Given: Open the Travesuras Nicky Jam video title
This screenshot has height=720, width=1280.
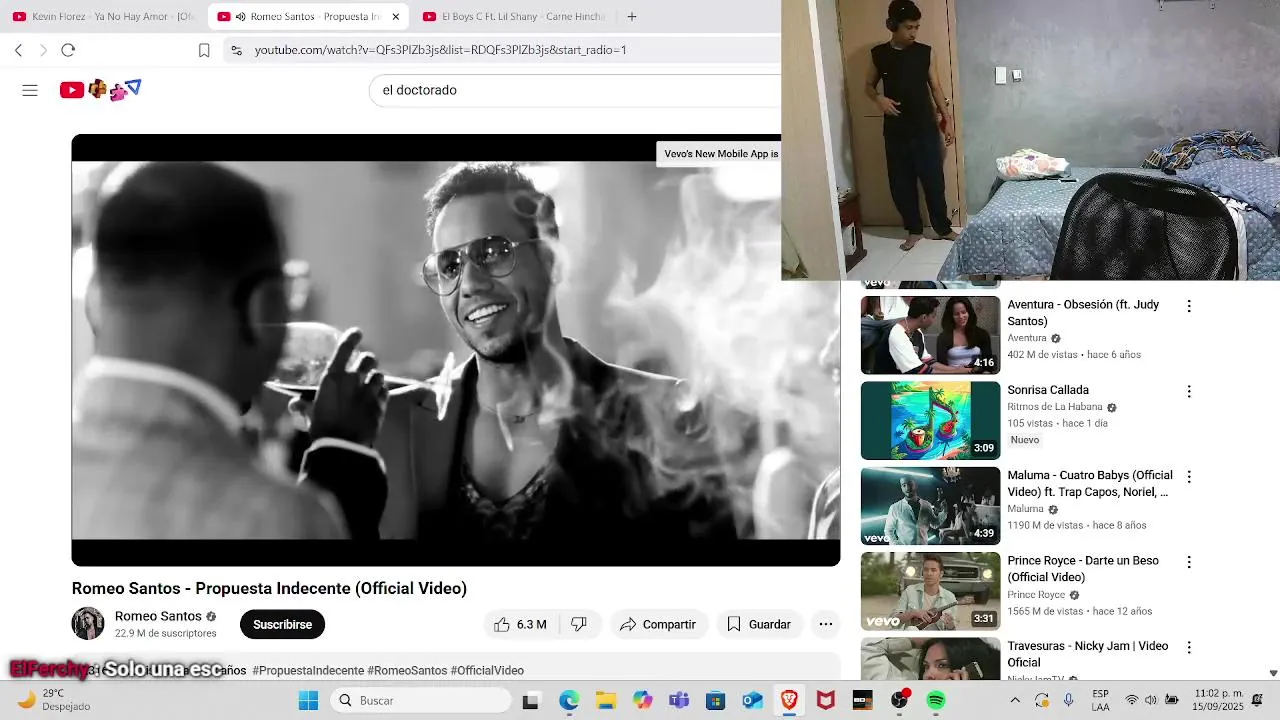Looking at the screenshot, I should [x=1088, y=654].
